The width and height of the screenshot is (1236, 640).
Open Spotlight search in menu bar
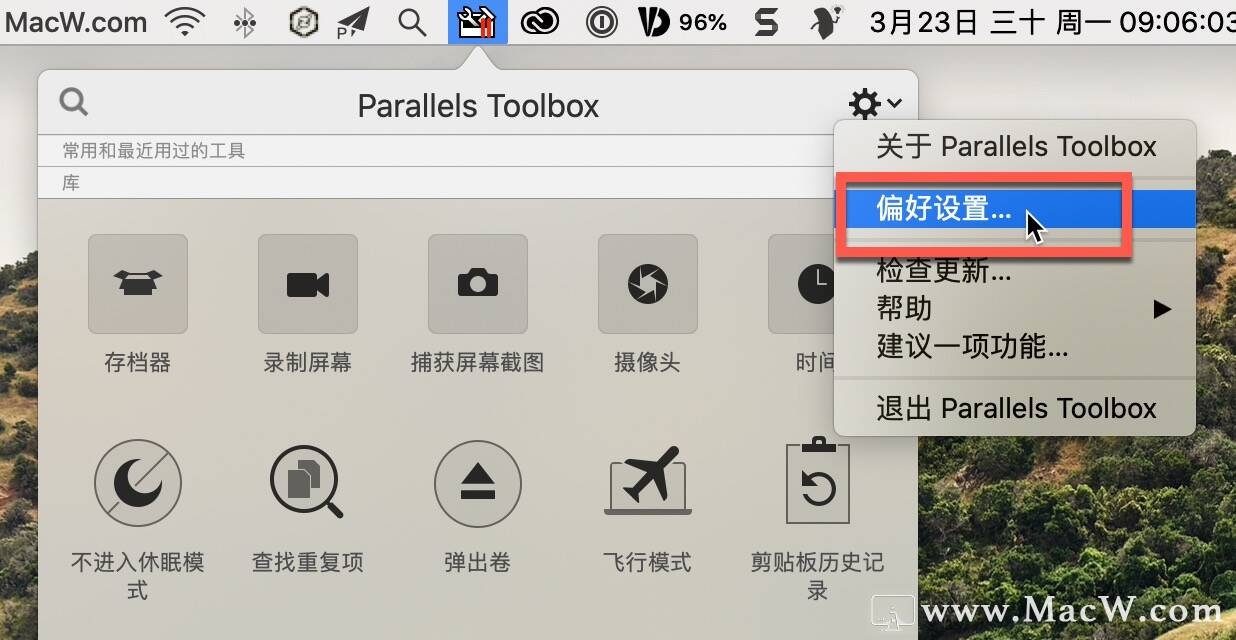click(x=412, y=22)
